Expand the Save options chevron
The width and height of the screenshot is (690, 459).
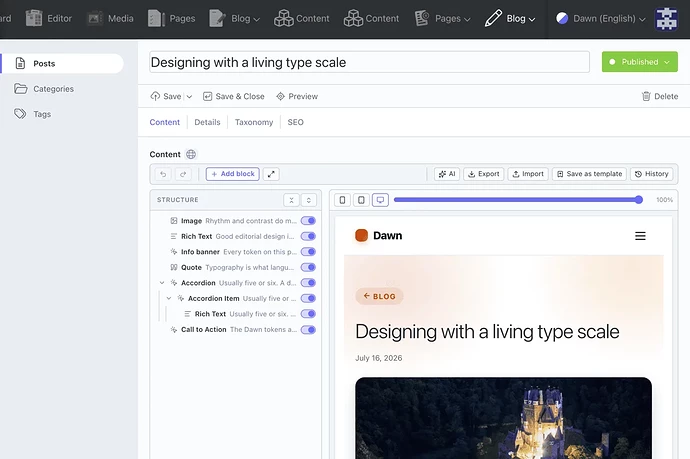189,96
